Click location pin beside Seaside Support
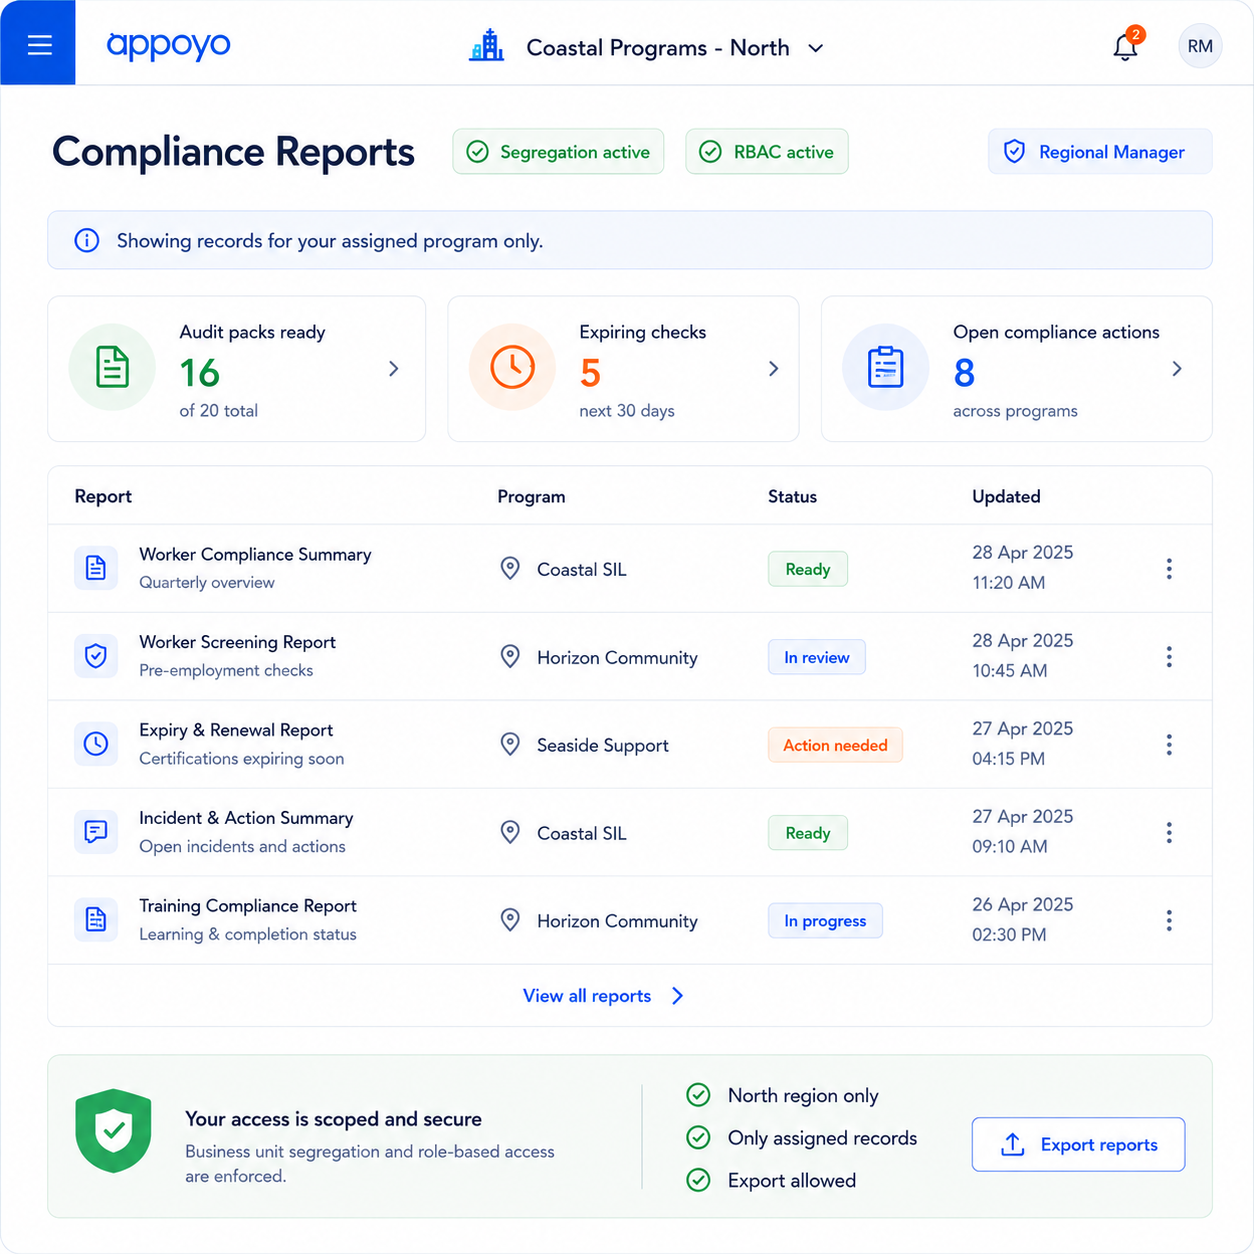The image size is (1254, 1254). [x=510, y=744]
